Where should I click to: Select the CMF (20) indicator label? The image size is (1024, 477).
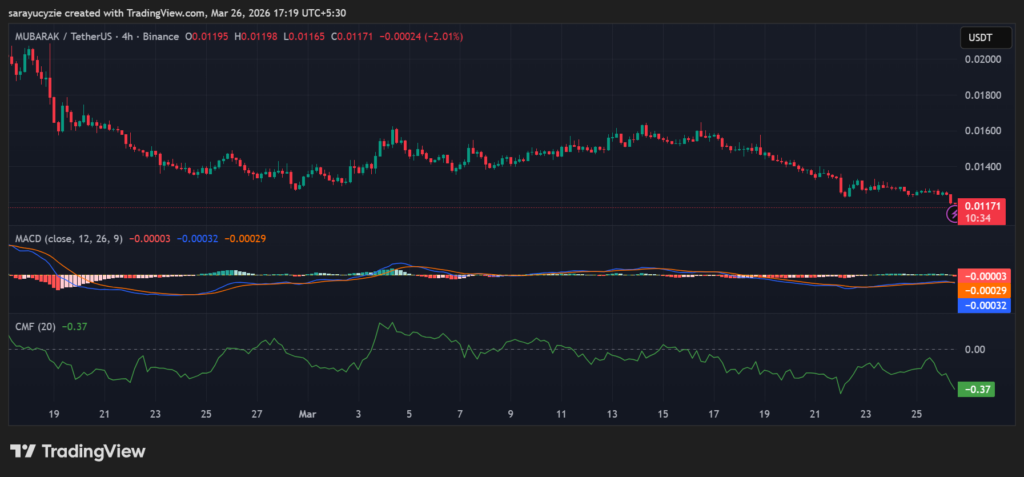tap(35, 325)
